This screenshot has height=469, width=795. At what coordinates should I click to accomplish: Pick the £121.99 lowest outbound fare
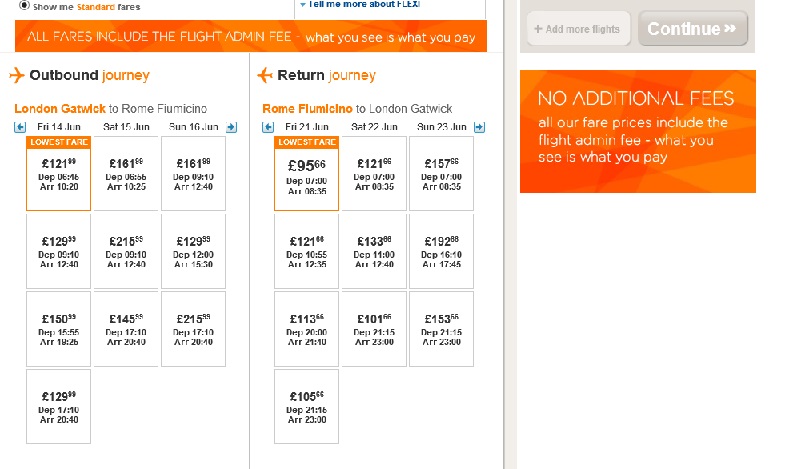click(58, 174)
